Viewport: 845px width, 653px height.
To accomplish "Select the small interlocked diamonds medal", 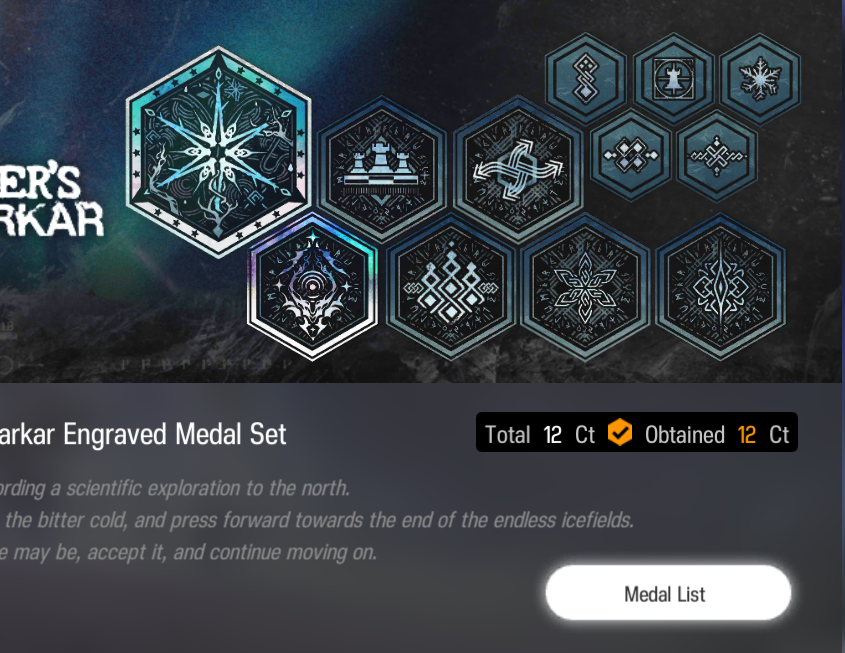I will click(631, 156).
